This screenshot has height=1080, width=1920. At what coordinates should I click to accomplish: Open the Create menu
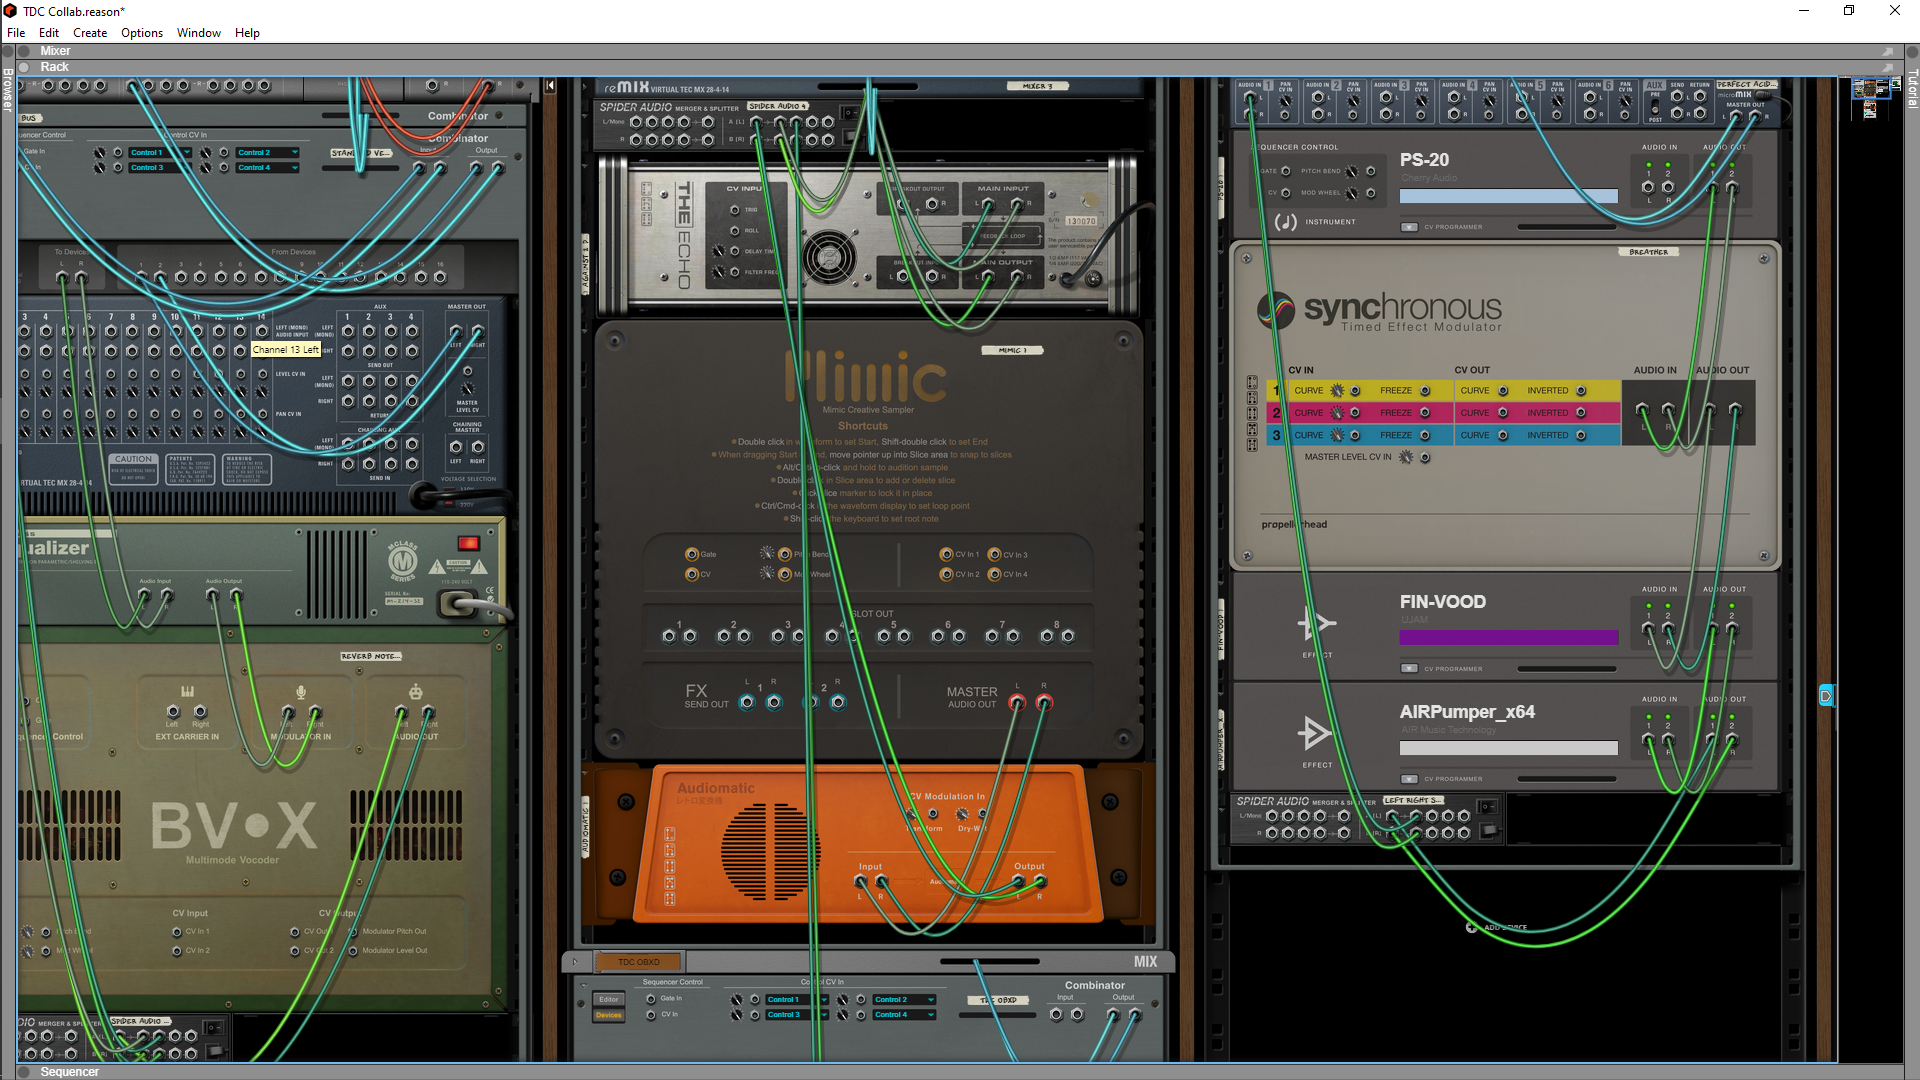click(x=89, y=33)
